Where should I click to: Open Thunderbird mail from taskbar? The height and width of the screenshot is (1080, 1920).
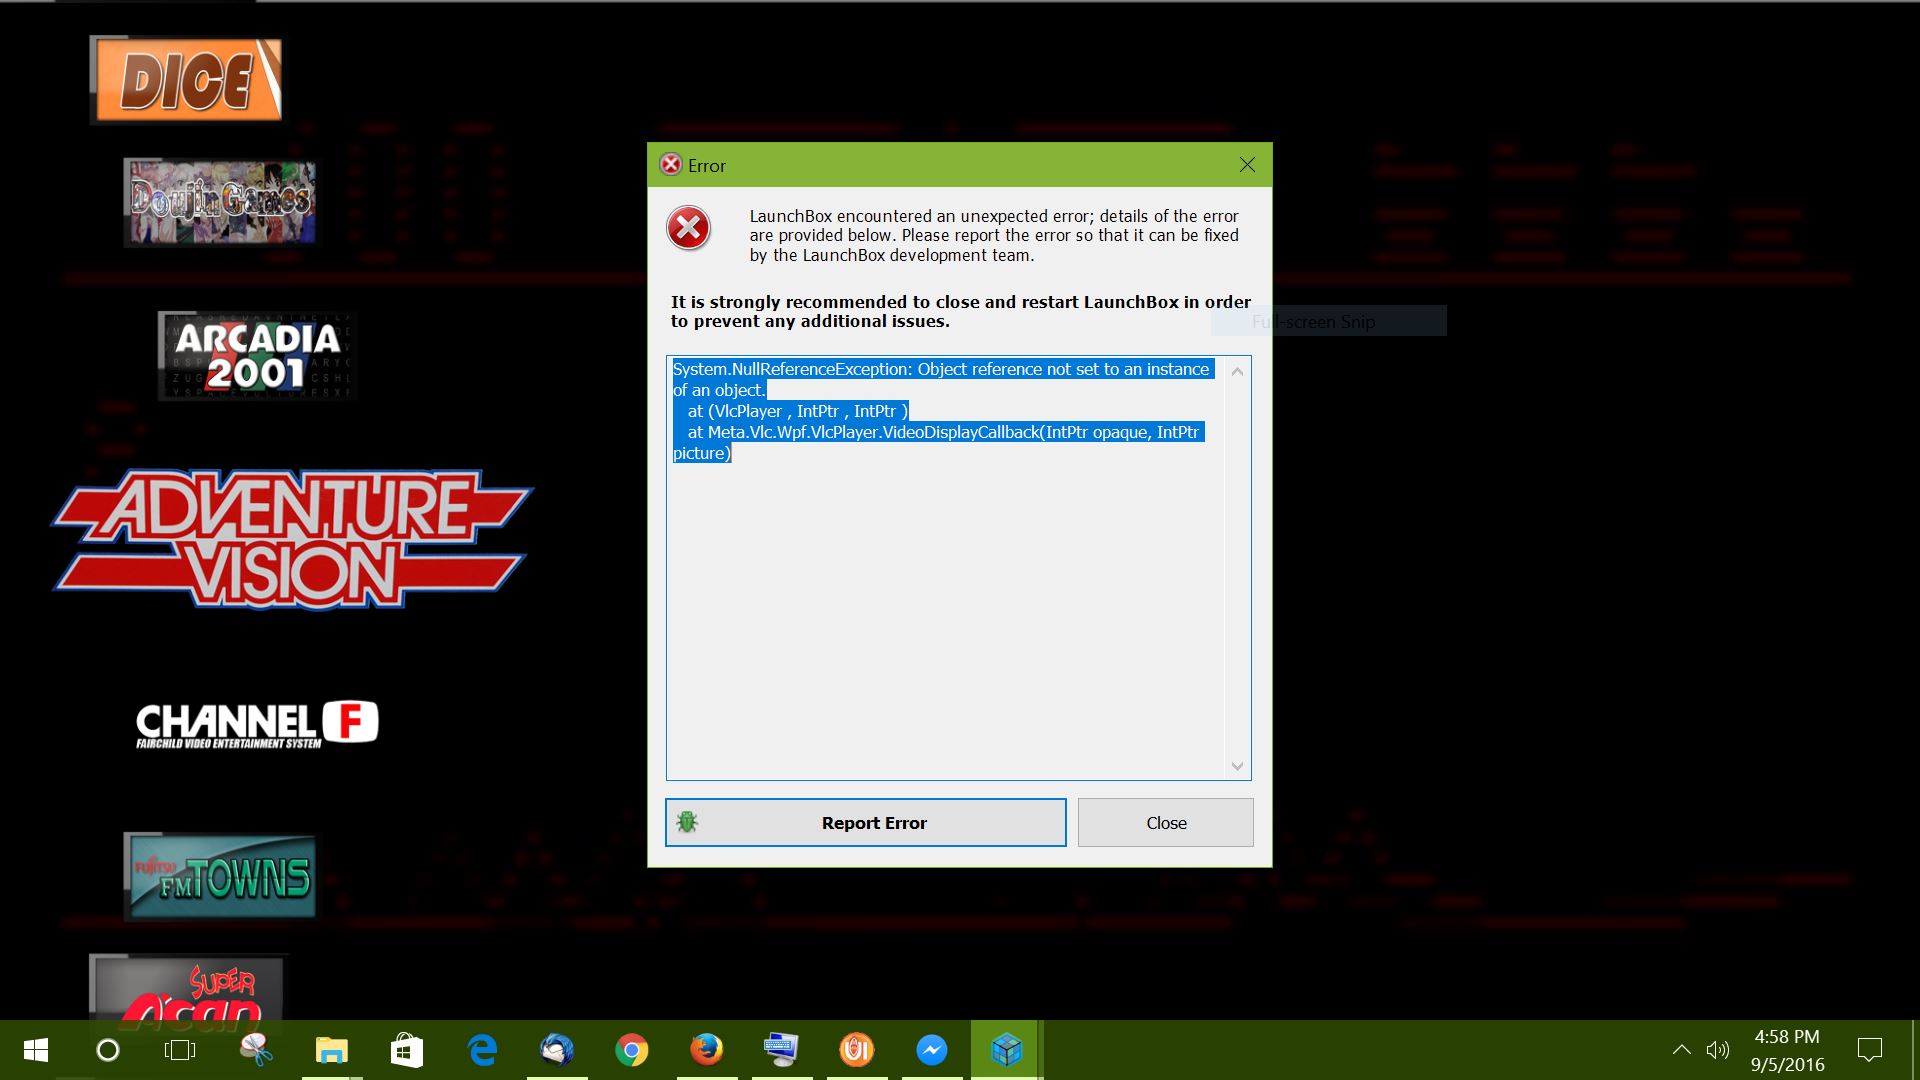[557, 1050]
